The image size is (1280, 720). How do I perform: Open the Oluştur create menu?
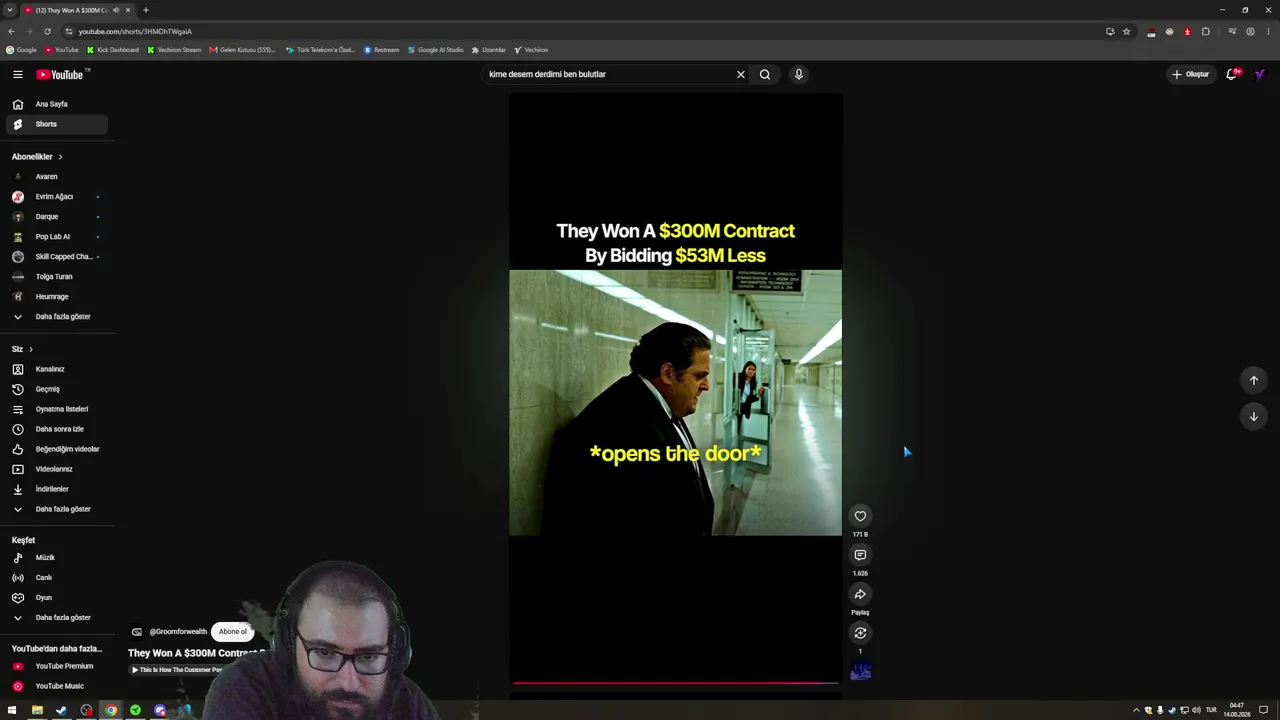pyautogui.click(x=1190, y=74)
